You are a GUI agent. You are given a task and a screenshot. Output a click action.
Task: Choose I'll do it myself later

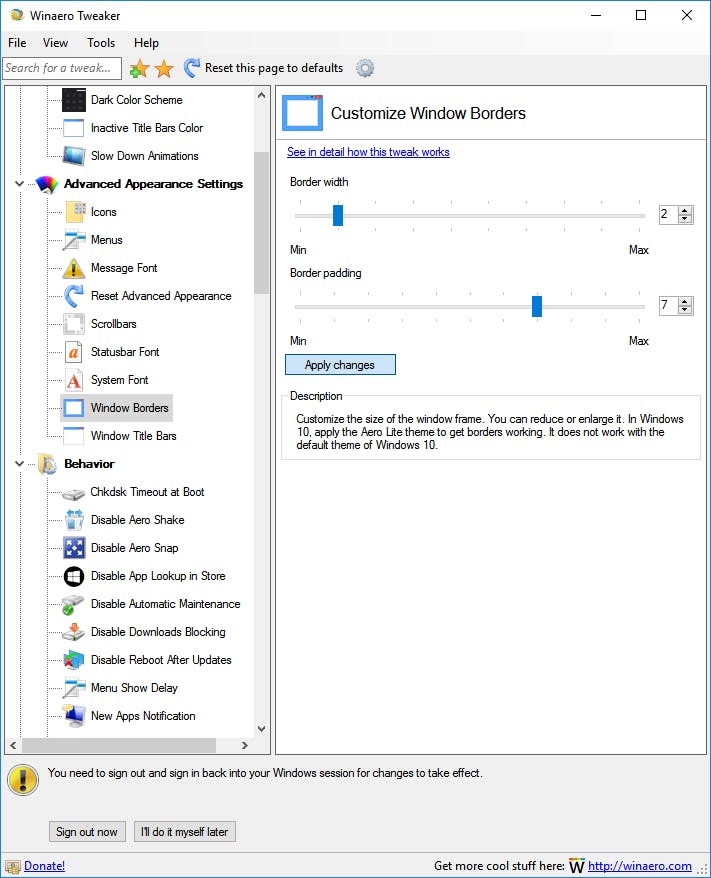coord(185,832)
